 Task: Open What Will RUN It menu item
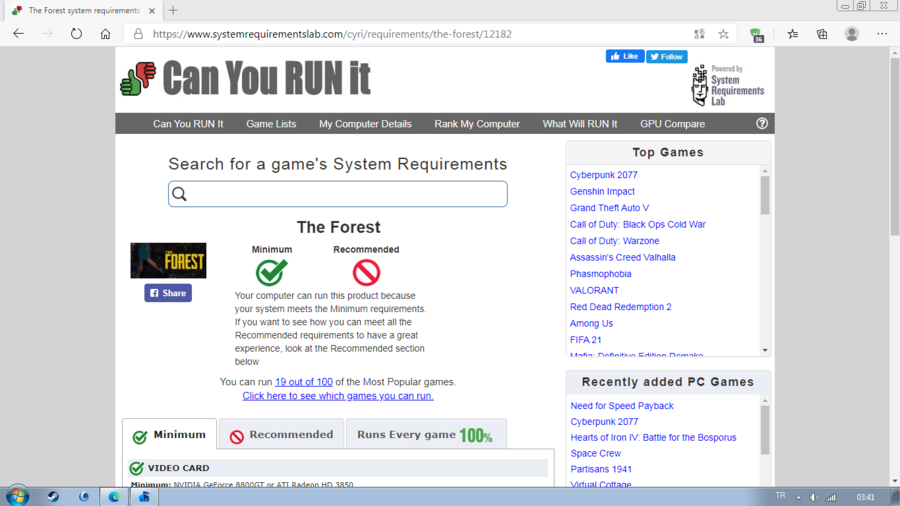point(580,124)
